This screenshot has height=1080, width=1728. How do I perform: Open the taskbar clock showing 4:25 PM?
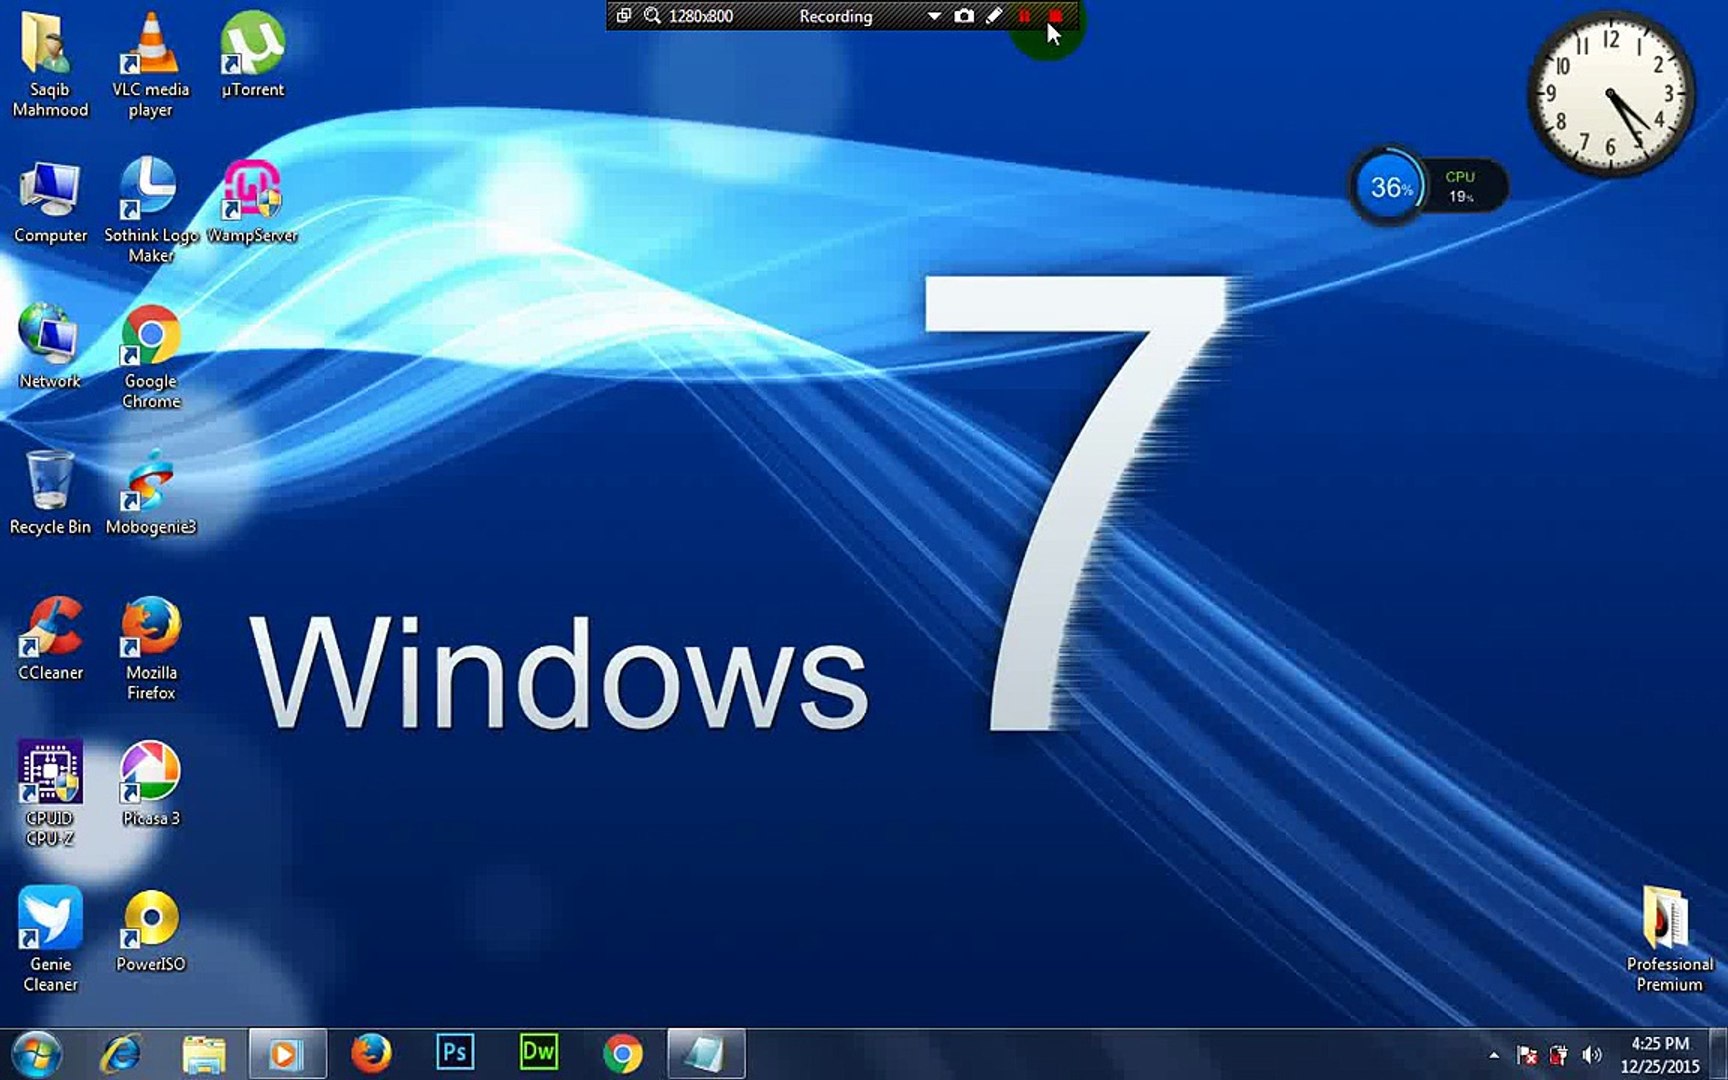click(x=1659, y=1055)
